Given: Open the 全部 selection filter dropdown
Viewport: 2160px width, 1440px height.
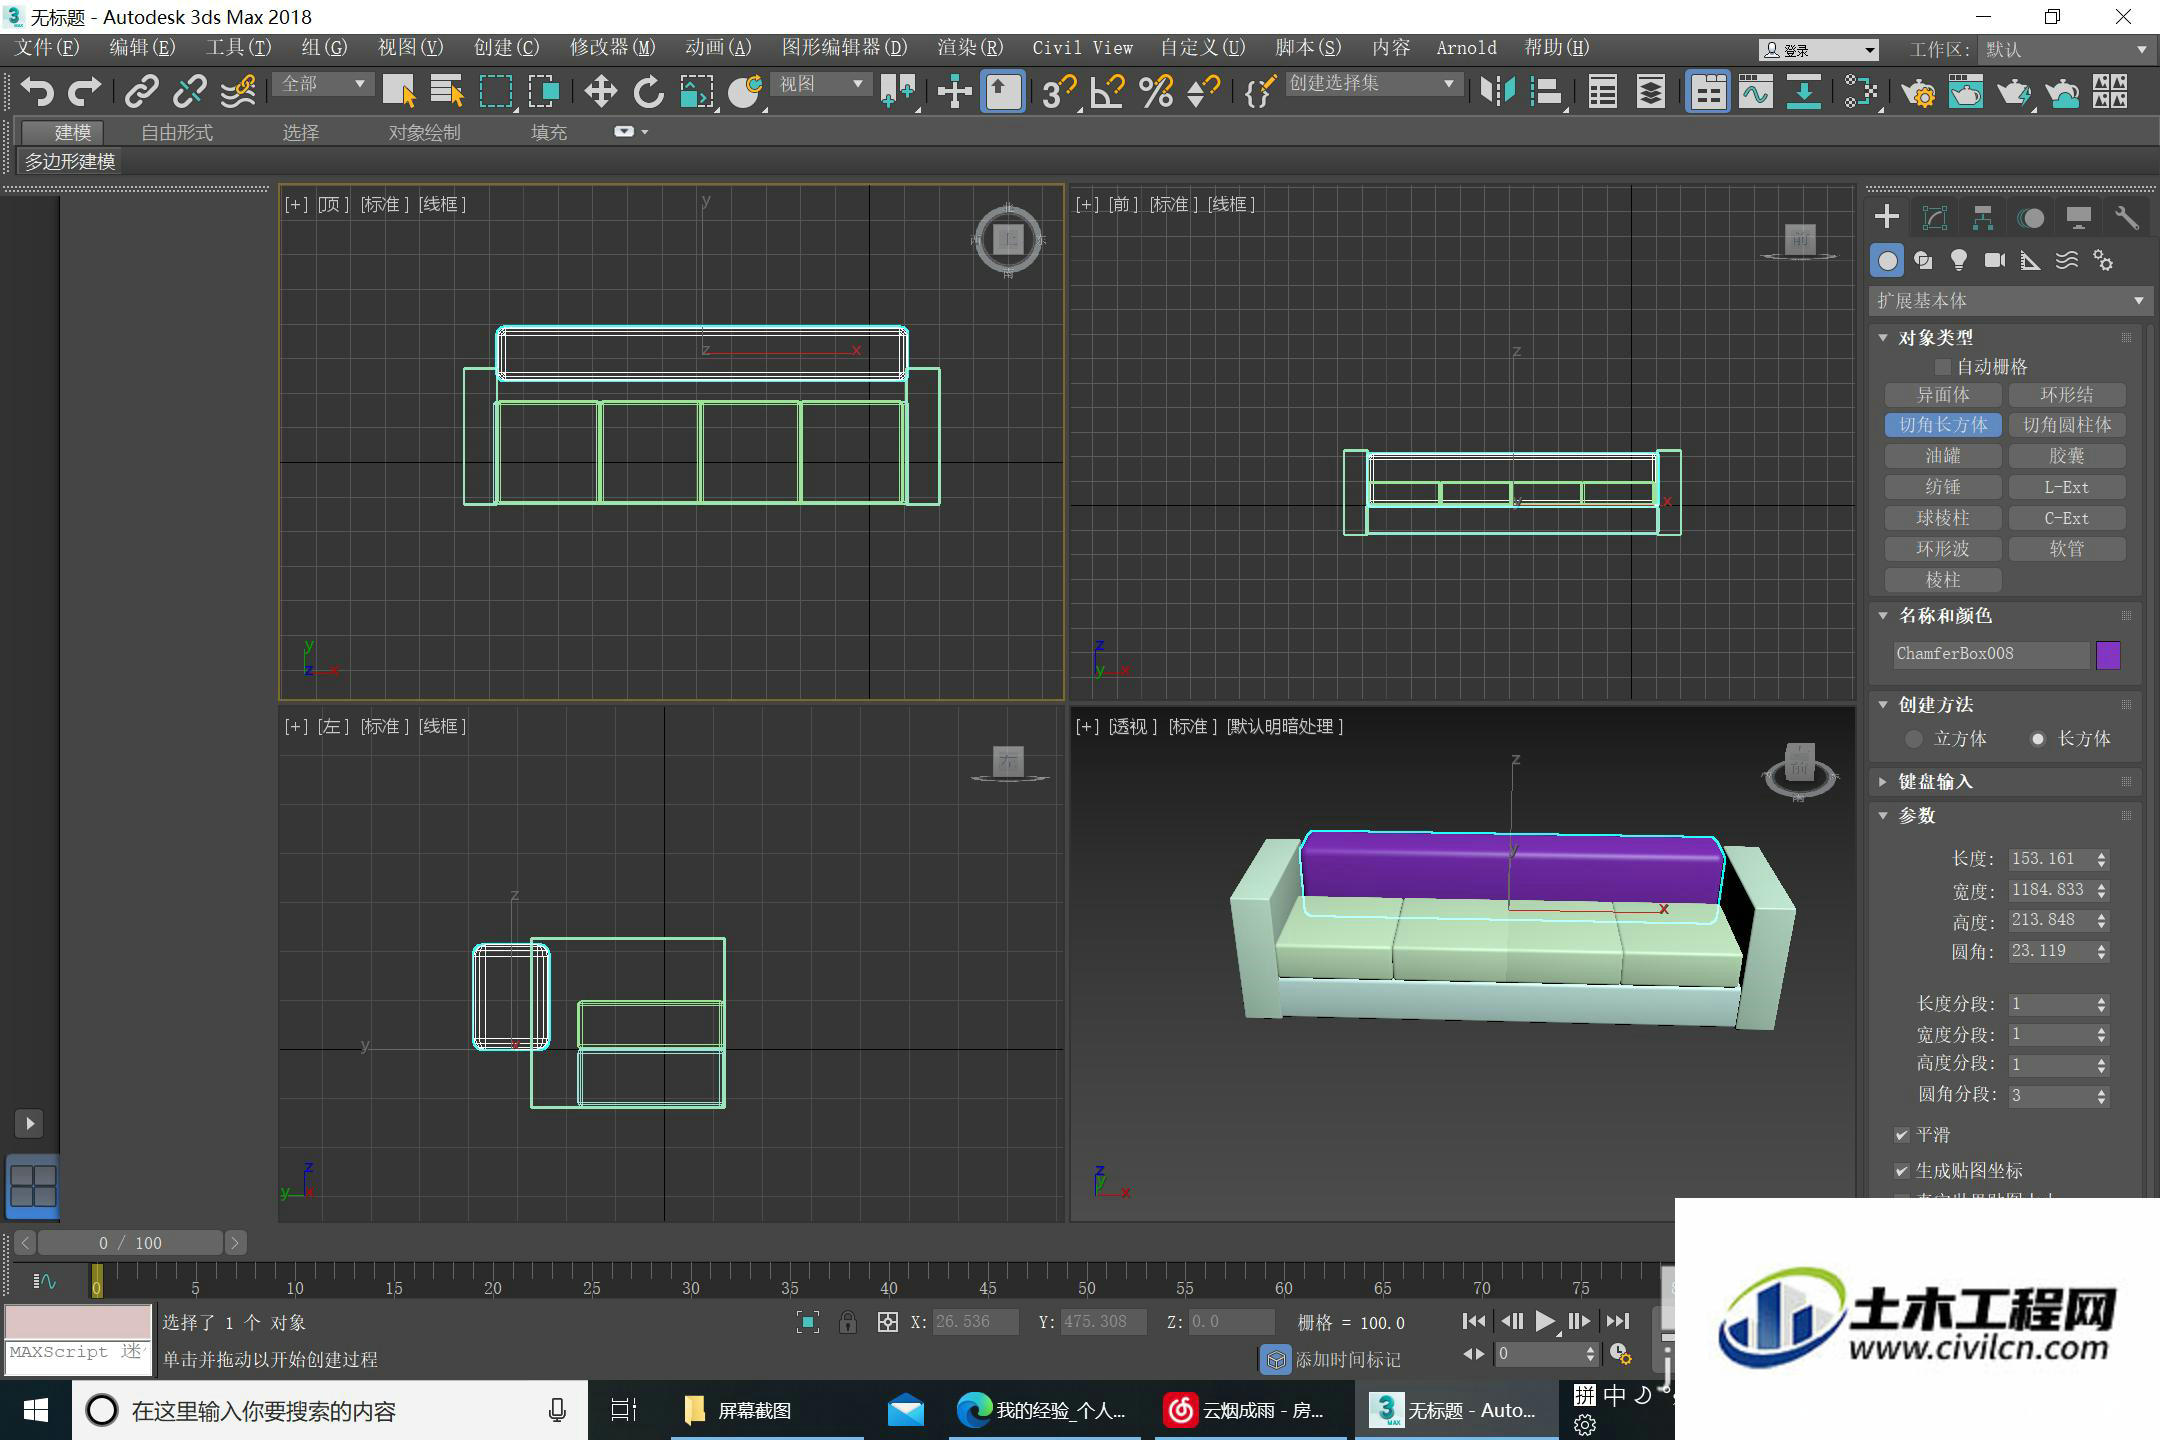Looking at the screenshot, I should coord(323,85).
